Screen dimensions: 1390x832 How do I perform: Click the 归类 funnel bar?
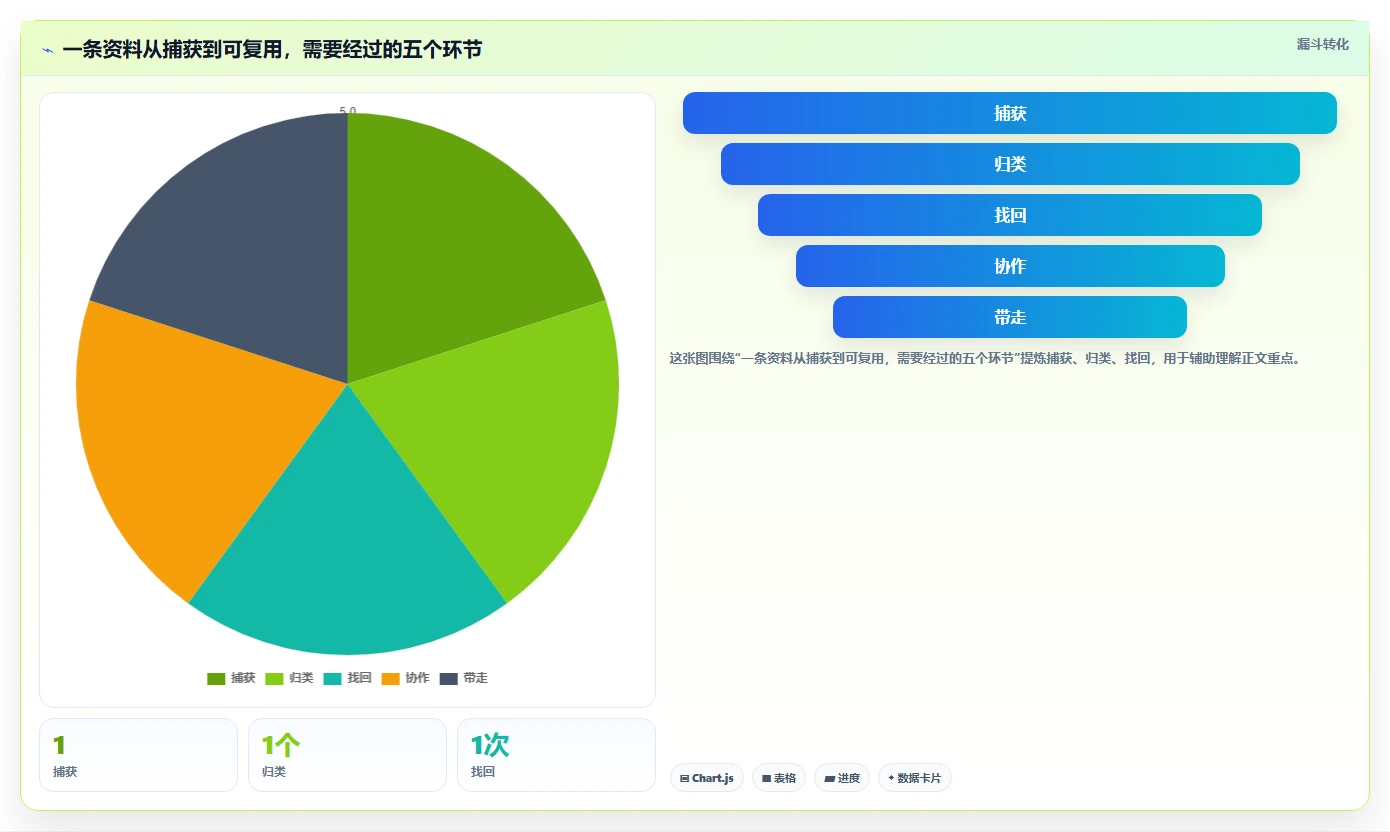click(1010, 164)
